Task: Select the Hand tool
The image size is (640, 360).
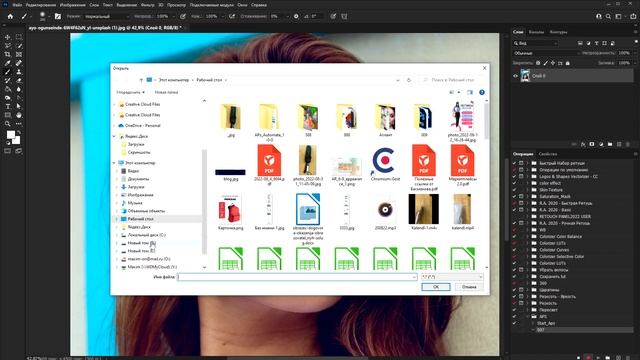Action: coord(19,115)
